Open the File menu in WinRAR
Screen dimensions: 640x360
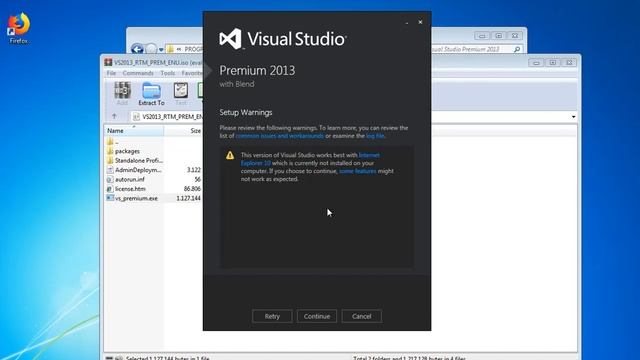click(111, 73)
